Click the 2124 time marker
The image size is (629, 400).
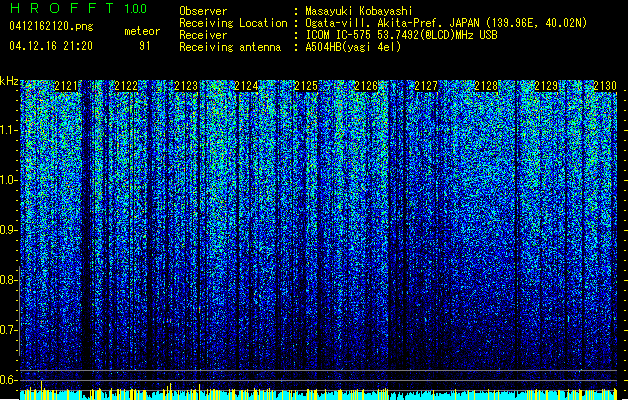point(246,86)
